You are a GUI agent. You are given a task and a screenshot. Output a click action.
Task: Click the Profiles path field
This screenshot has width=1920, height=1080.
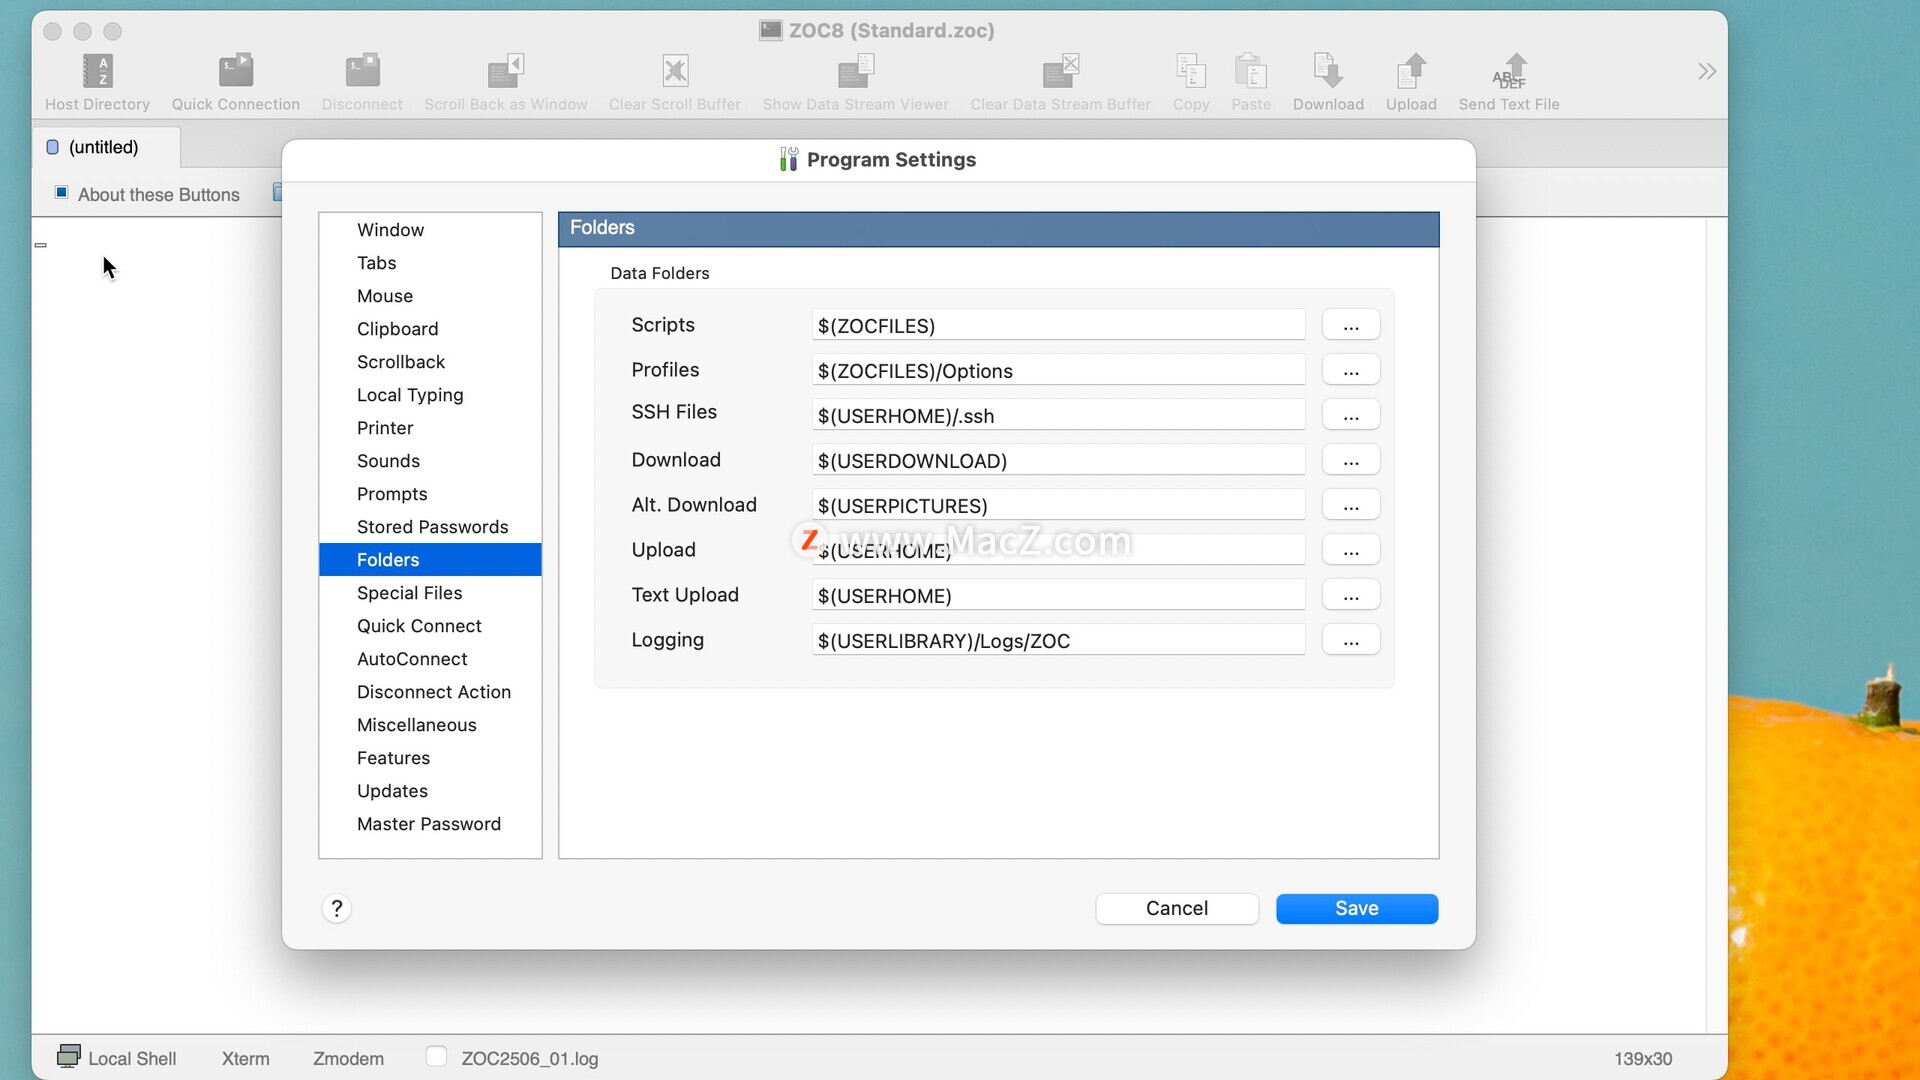coord(1058,370)
